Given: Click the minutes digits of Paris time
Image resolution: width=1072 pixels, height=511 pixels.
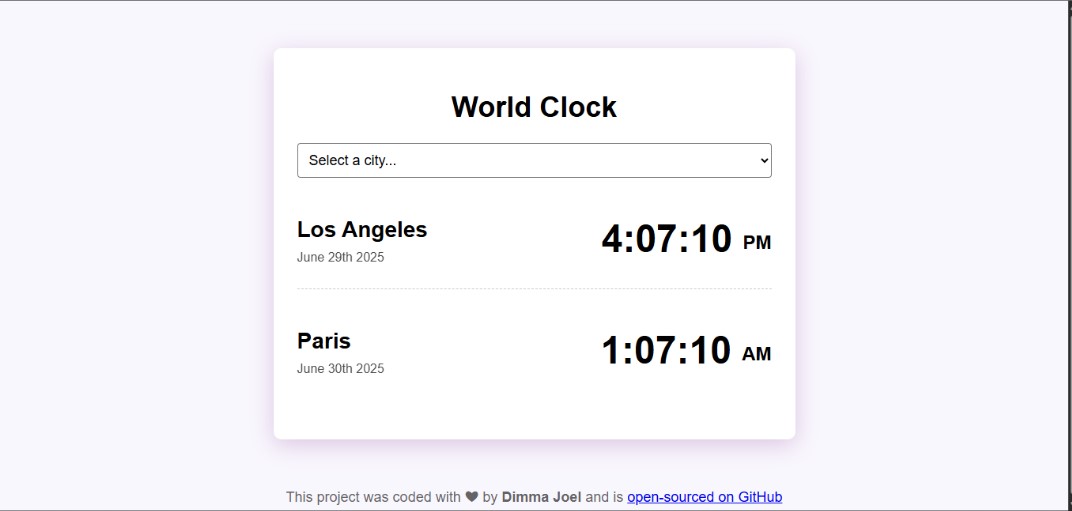Looking at the screenshot, I should click(x=656, y=351).
